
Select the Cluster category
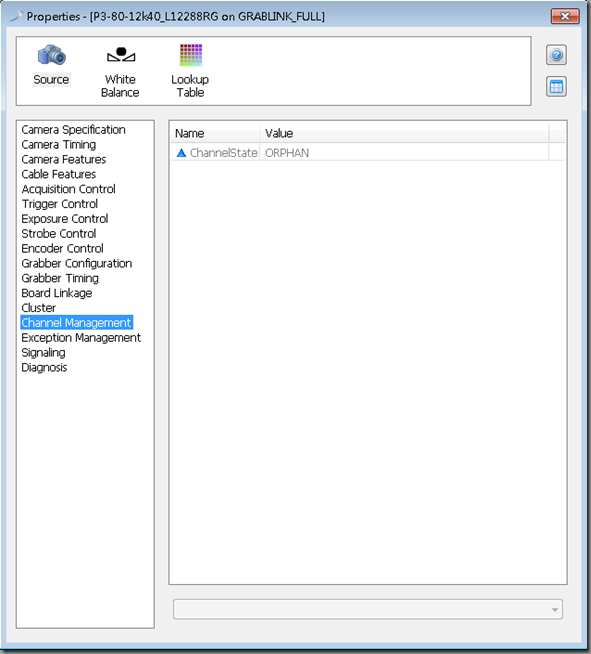38,308
